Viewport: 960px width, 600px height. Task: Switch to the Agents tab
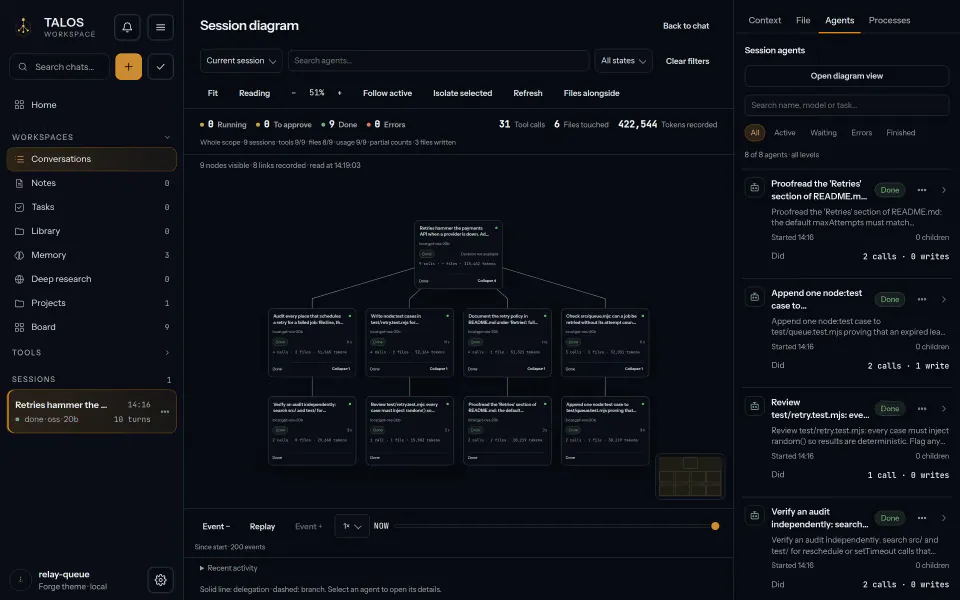[x=839, y=20]
